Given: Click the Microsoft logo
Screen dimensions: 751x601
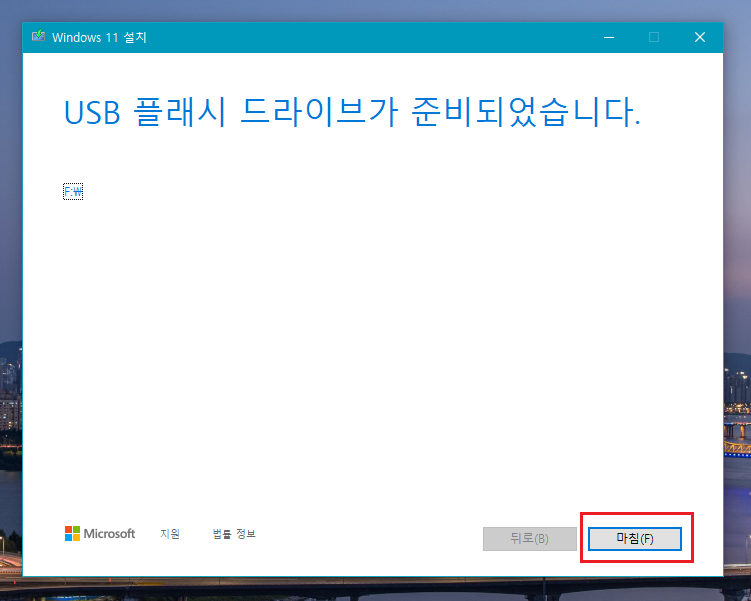Looking at the screenshot, I should click(x=100, y=533).
